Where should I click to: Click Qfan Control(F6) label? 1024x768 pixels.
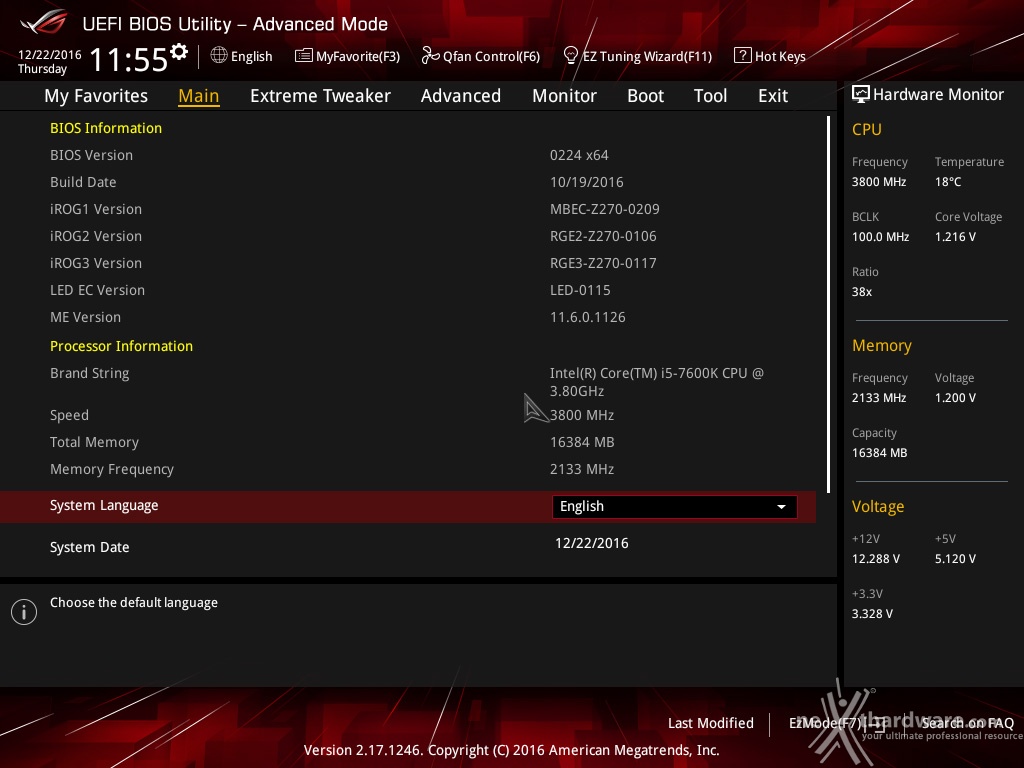[x=491, y=57]
